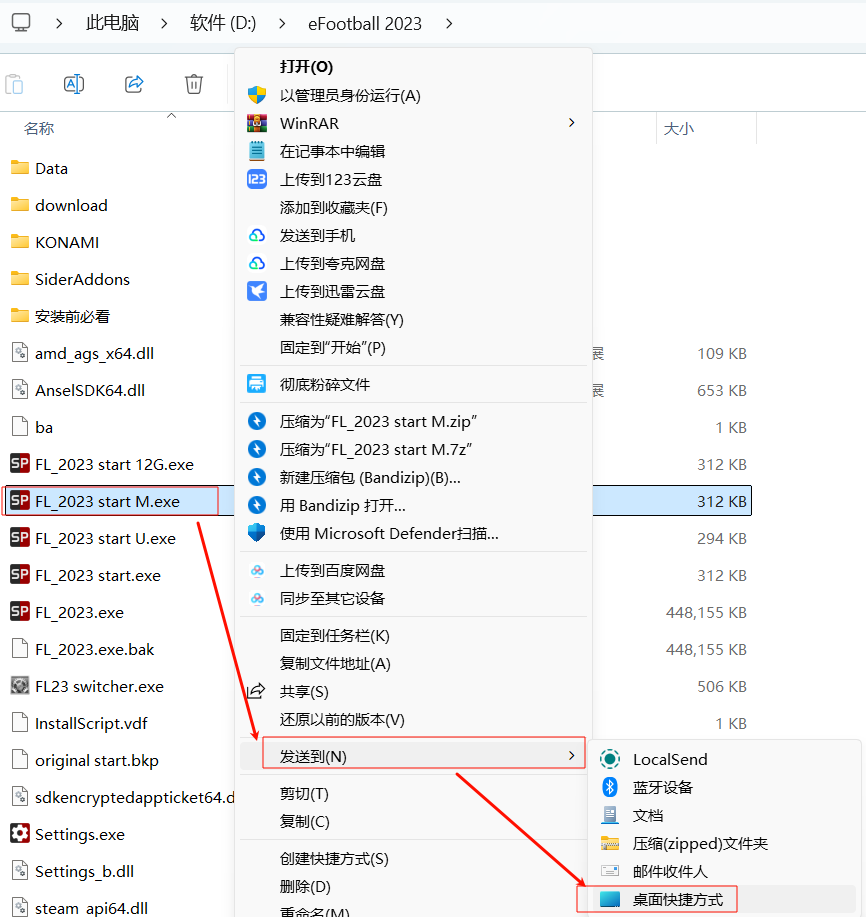
Task: Click the FL_2023.exe application icon
Action: 20,612
